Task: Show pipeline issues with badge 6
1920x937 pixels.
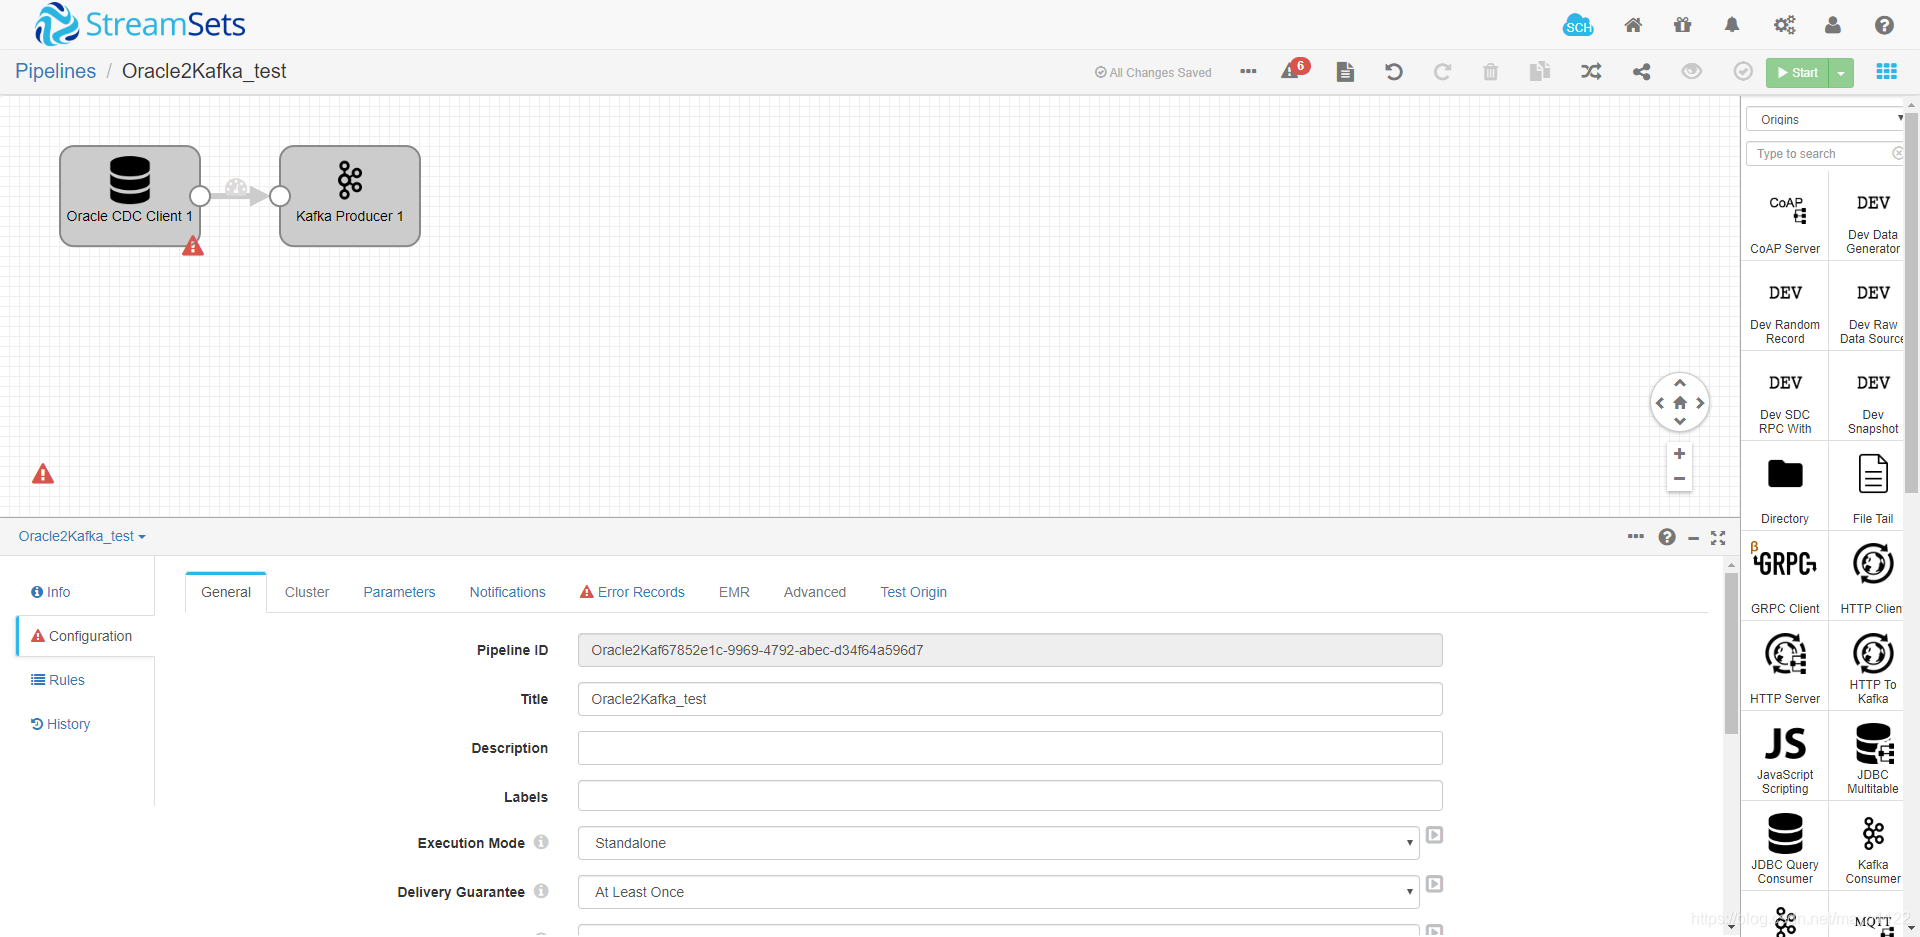Action: (1295, 70)
